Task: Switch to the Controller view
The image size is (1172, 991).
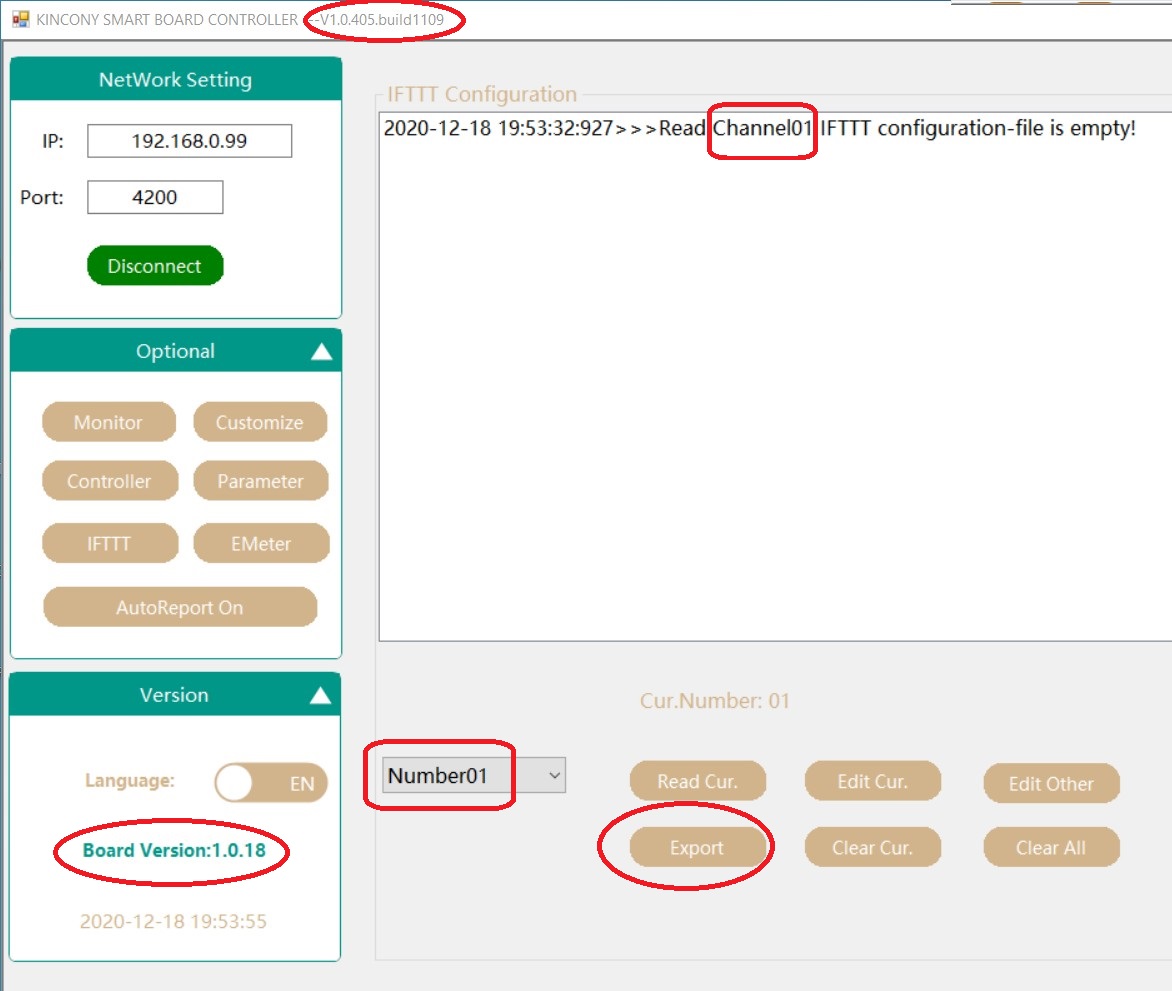Action: click(x=109, y=481)
